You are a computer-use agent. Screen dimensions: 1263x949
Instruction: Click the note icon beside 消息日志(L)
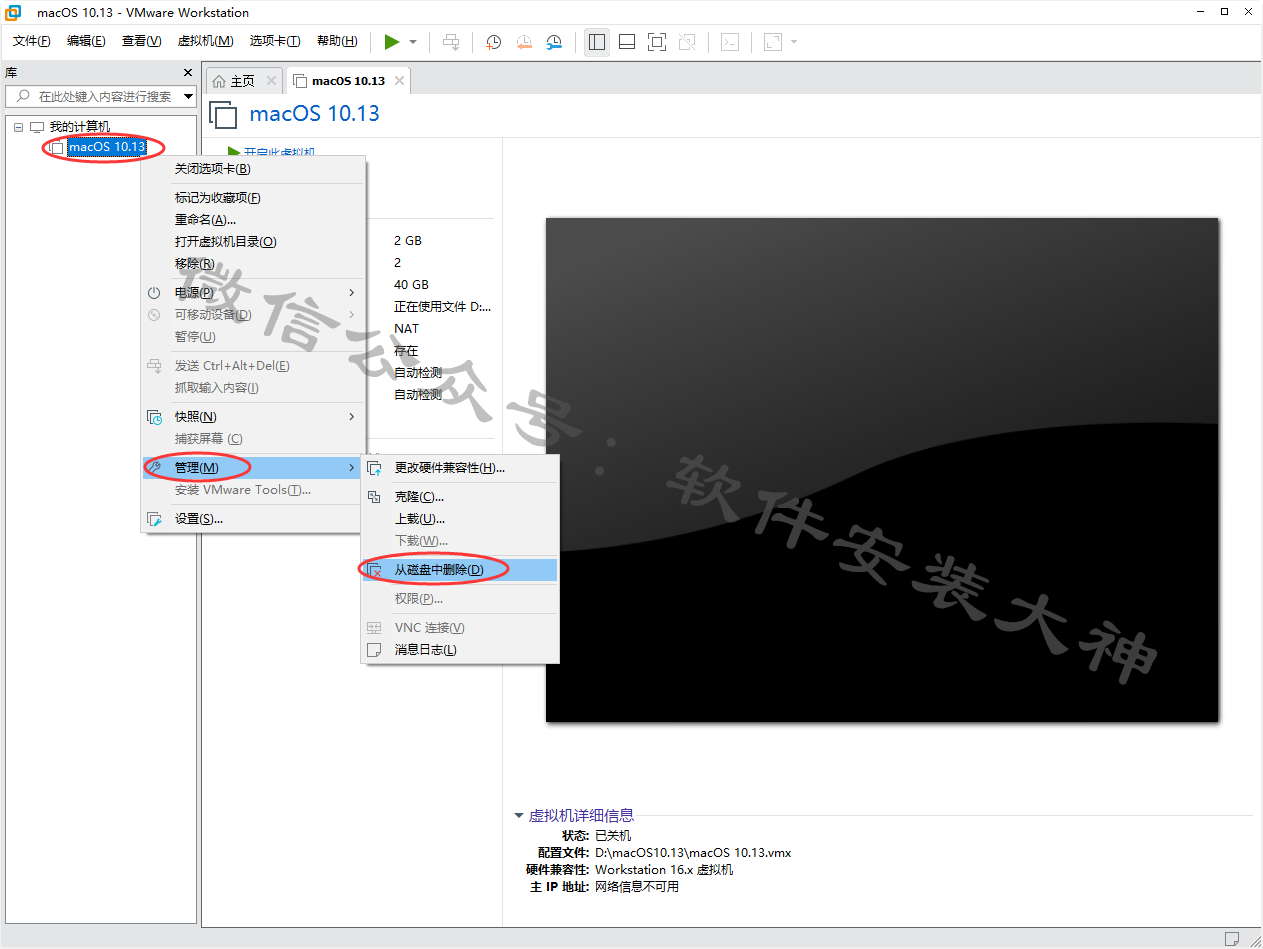click(x=374, y=650)
